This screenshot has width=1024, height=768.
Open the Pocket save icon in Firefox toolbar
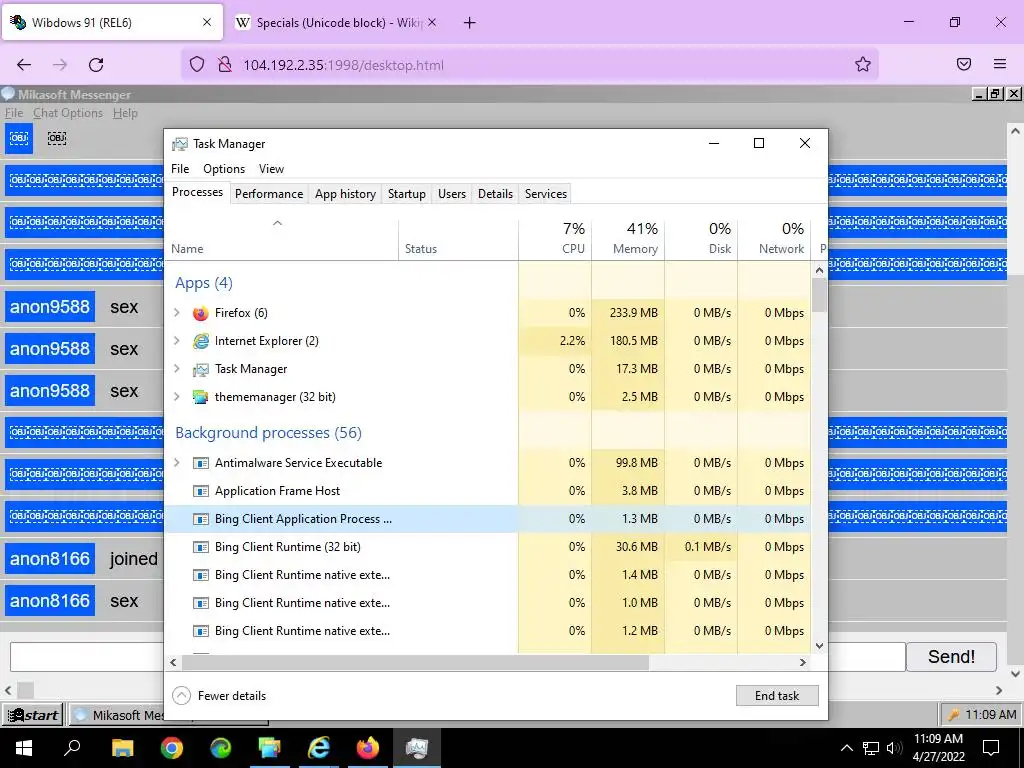(964, 64)
